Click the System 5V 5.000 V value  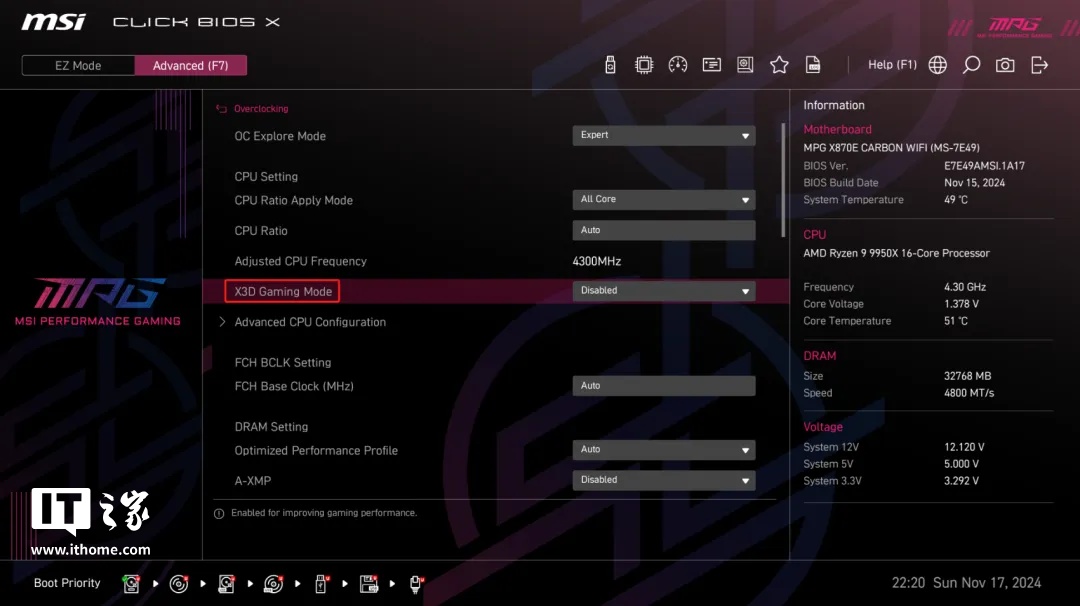[961, 464]
